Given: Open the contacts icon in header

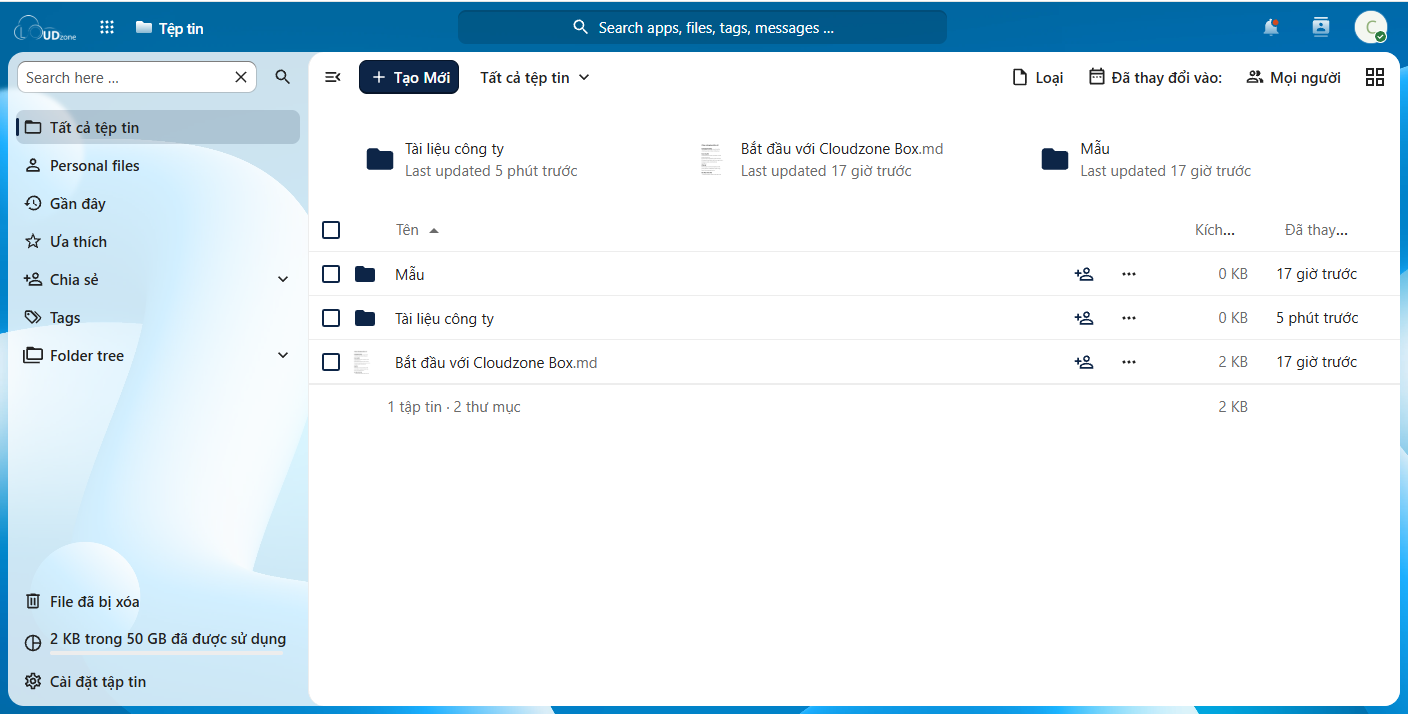Looking at the screenshot, I should [x=1321, y=27].
